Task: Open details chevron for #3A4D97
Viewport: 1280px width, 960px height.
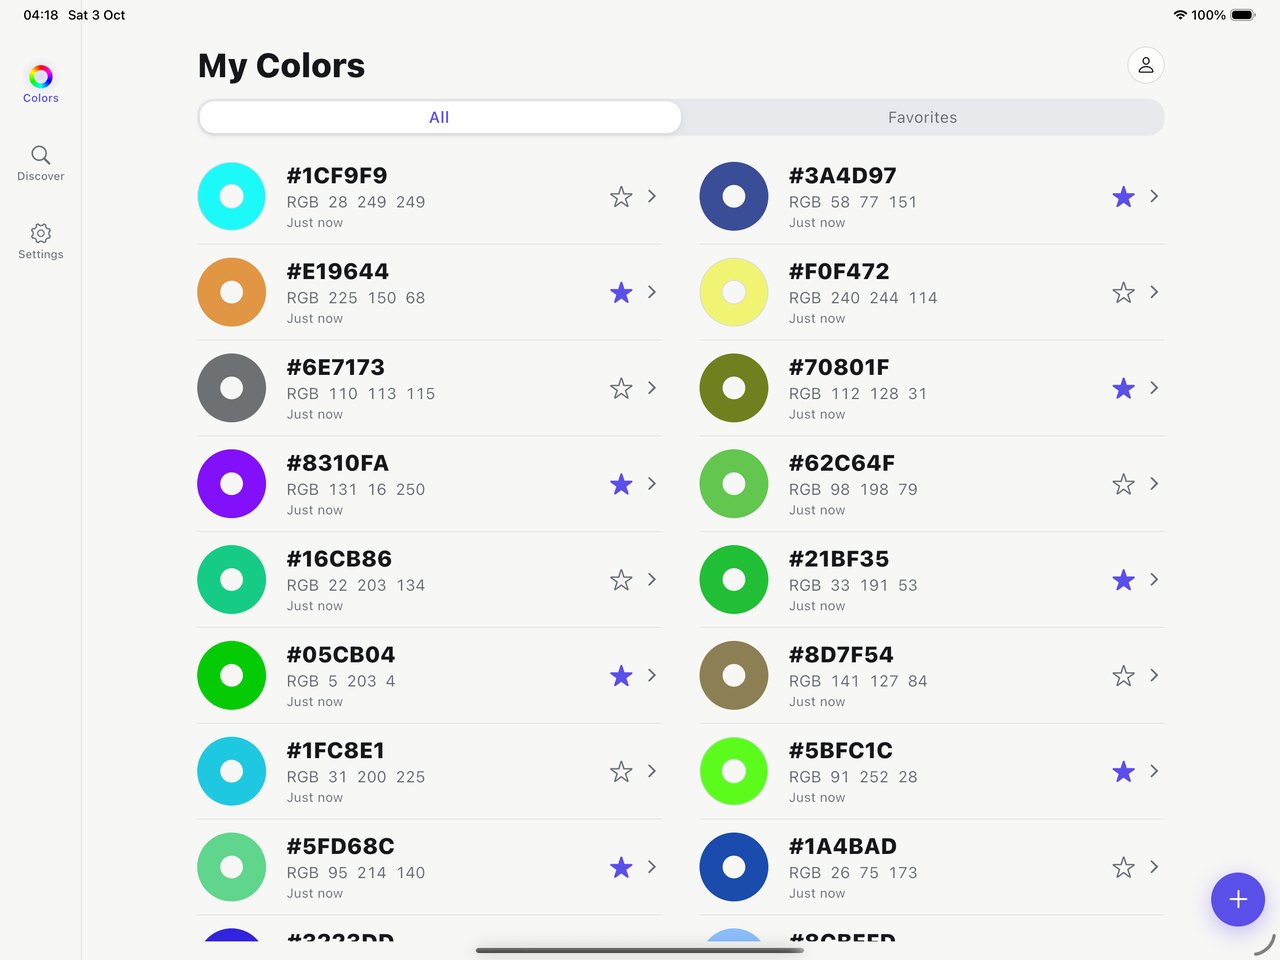Action: click(1154, 196)
